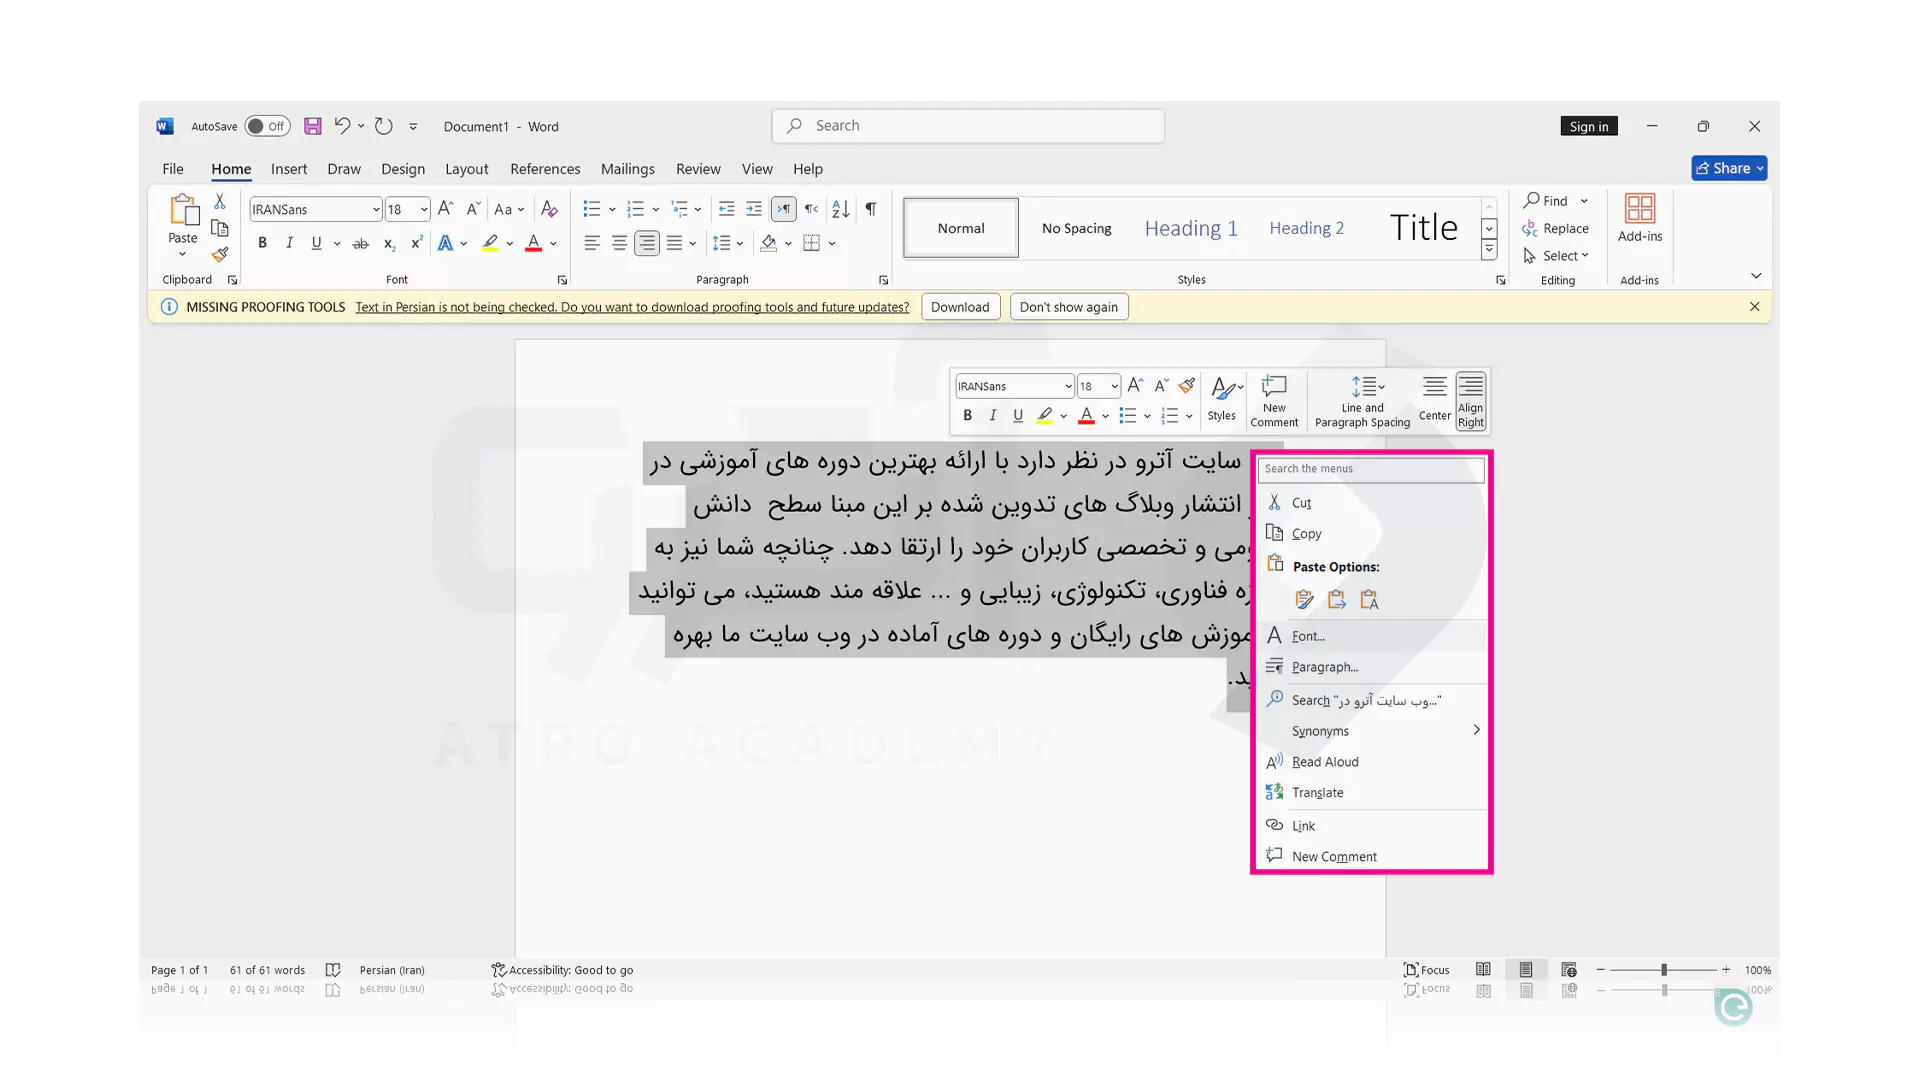
Task: Click Decrease Indent icon in Paragraph group
Action: coord(726,209)
